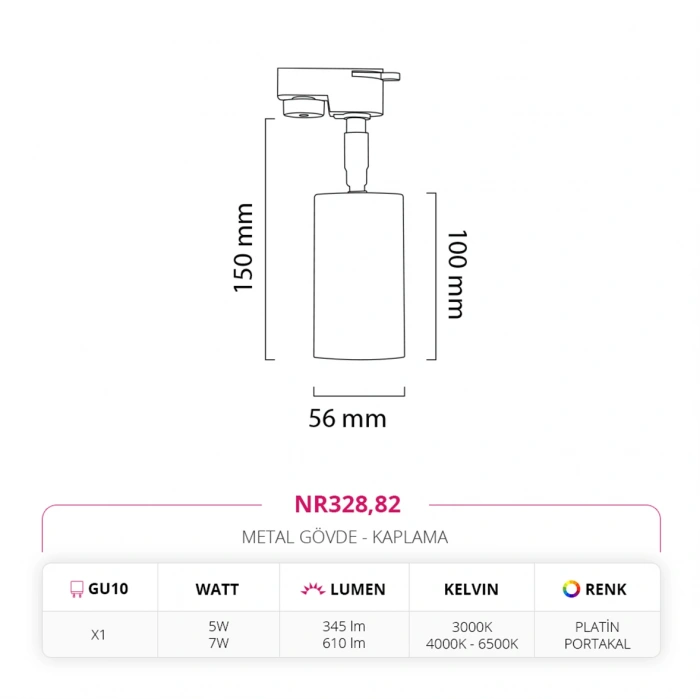Image resolution: width=700 pixels, height=700 pixels.
Task: Click the PORTAKAL color option
Action: tap(597, 643)
